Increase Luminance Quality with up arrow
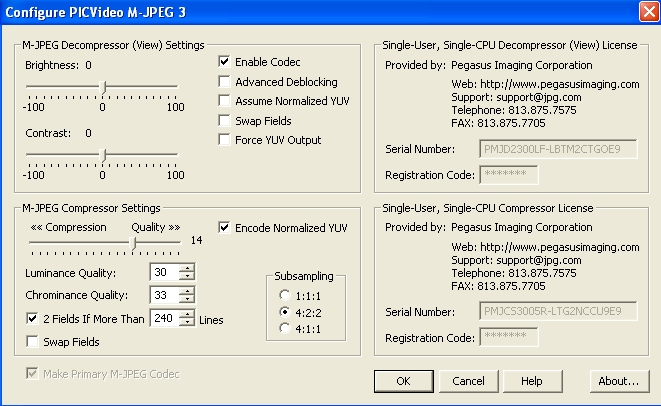 point(186,268)
